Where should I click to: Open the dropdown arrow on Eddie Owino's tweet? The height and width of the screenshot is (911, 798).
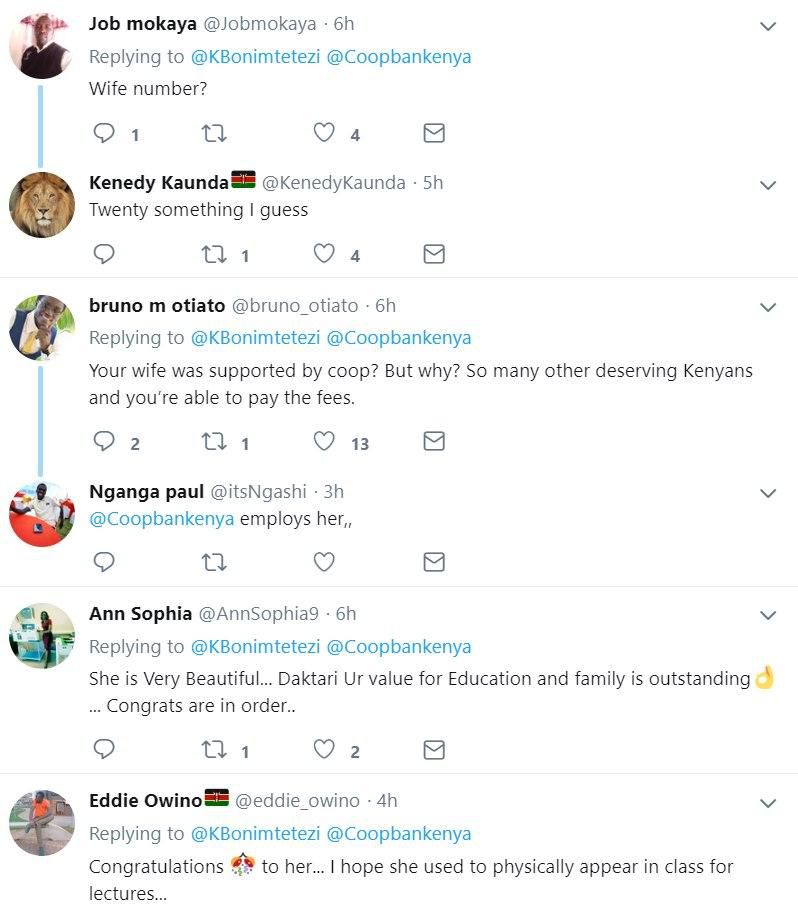(768, 803)
